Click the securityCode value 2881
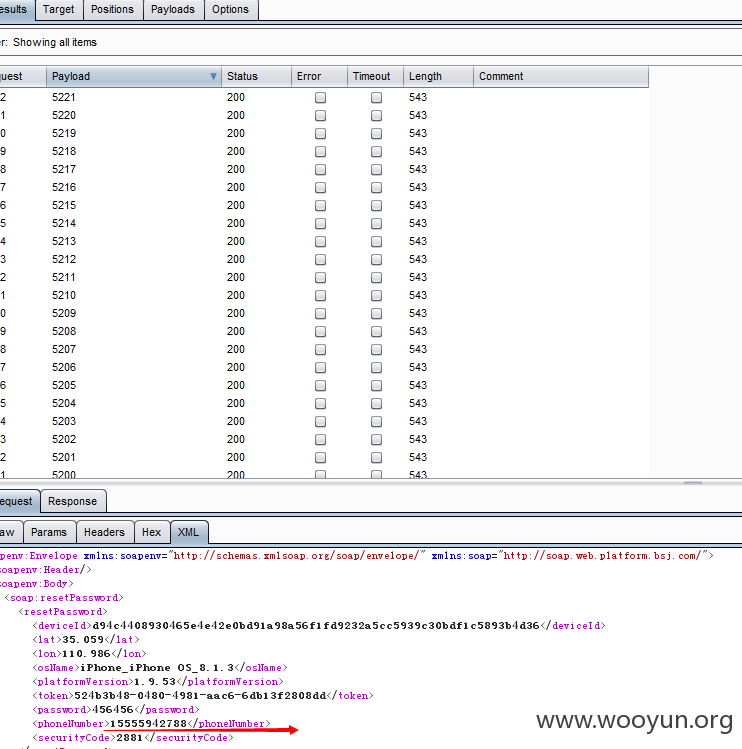The width and height of the screenshot is (742, 749). point(130,738)
